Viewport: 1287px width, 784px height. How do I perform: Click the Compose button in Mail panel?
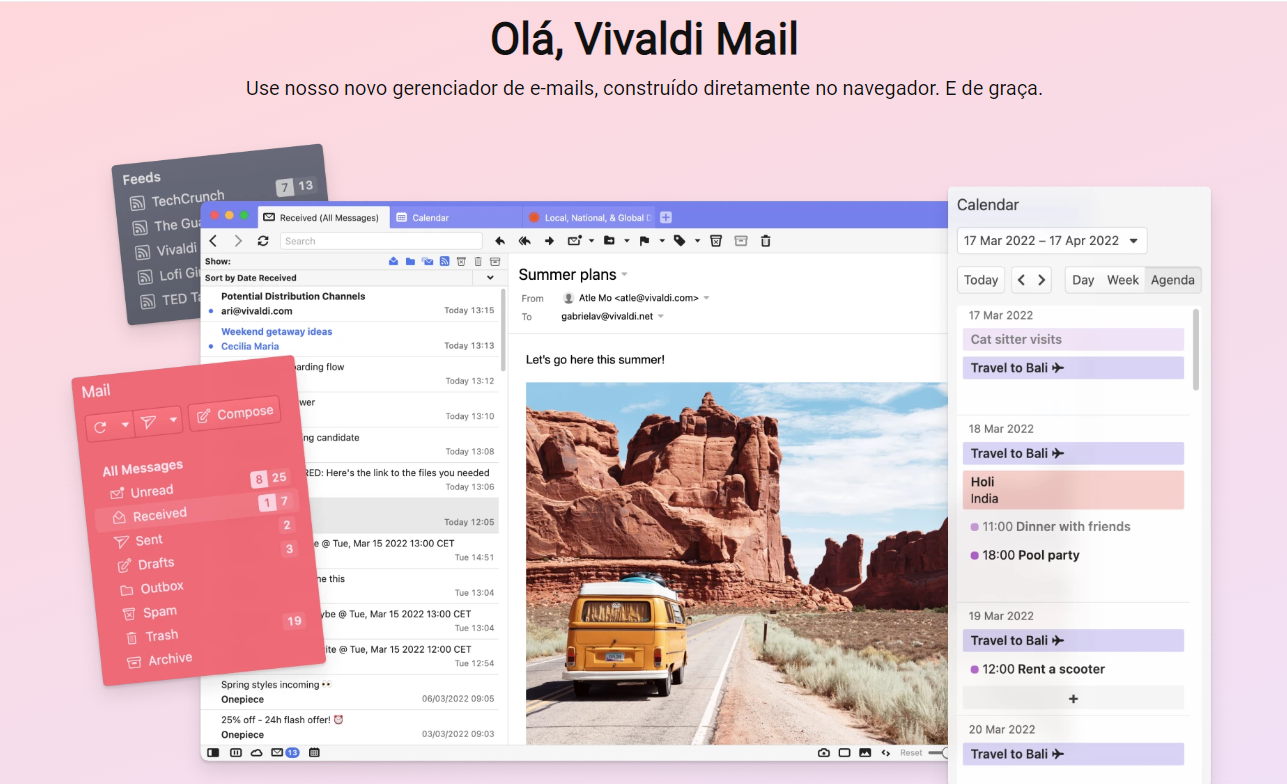coord(235,413)
